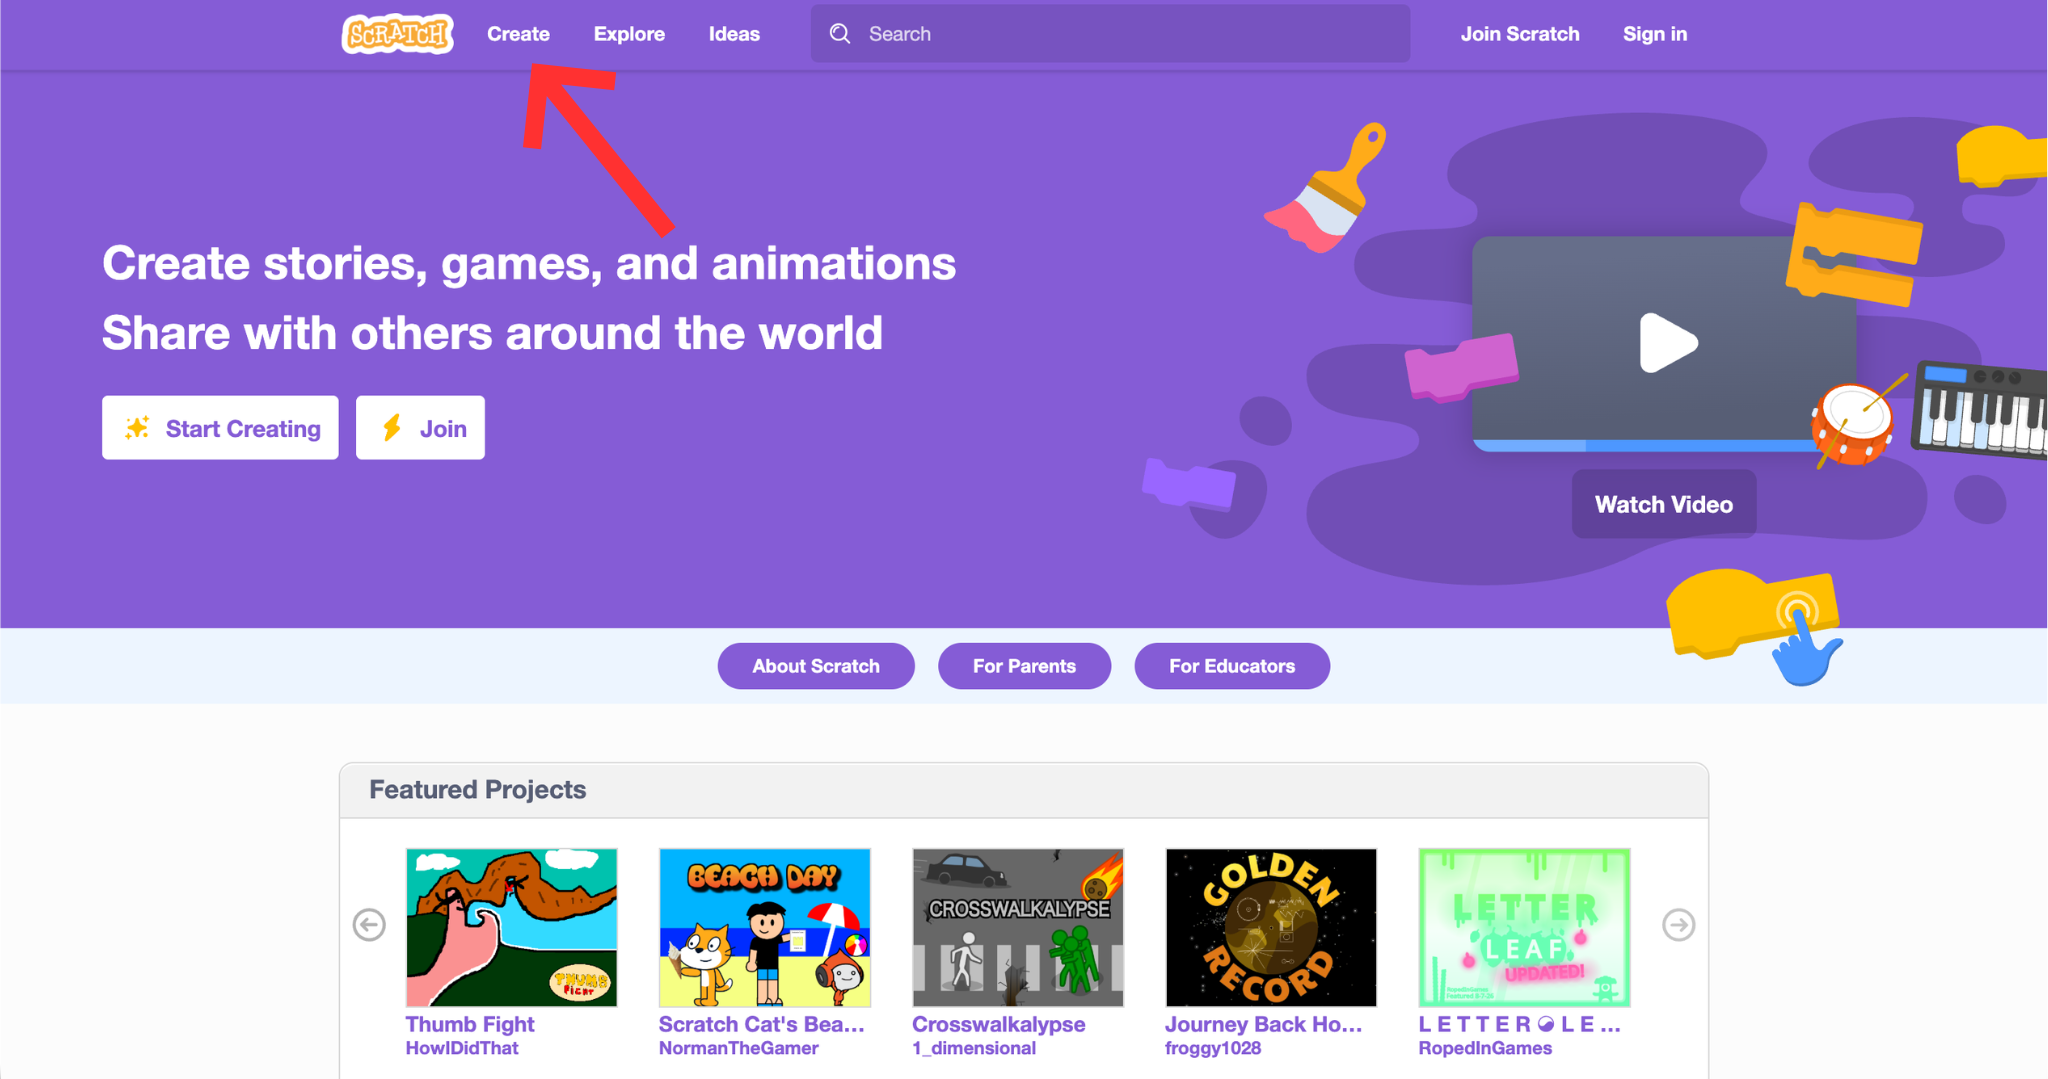This screenshot has width=2048, height=1079.
Task: Click the Watch Video button
Action: (1664, 504)
